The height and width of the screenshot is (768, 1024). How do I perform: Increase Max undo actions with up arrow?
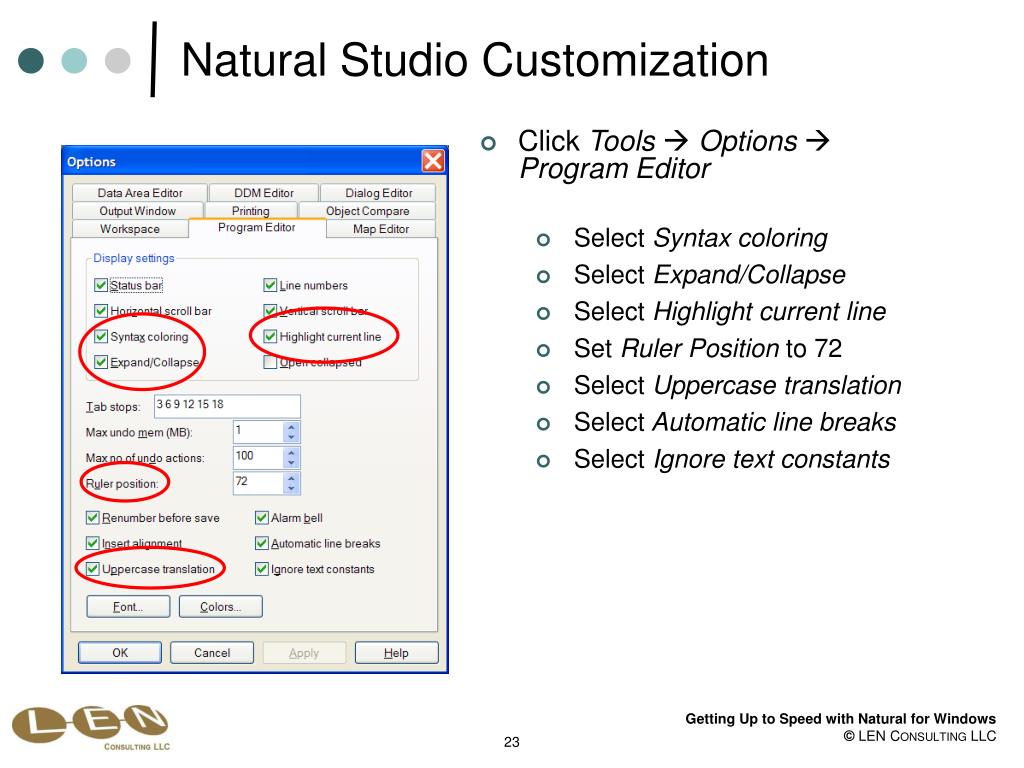click(291, 452)
